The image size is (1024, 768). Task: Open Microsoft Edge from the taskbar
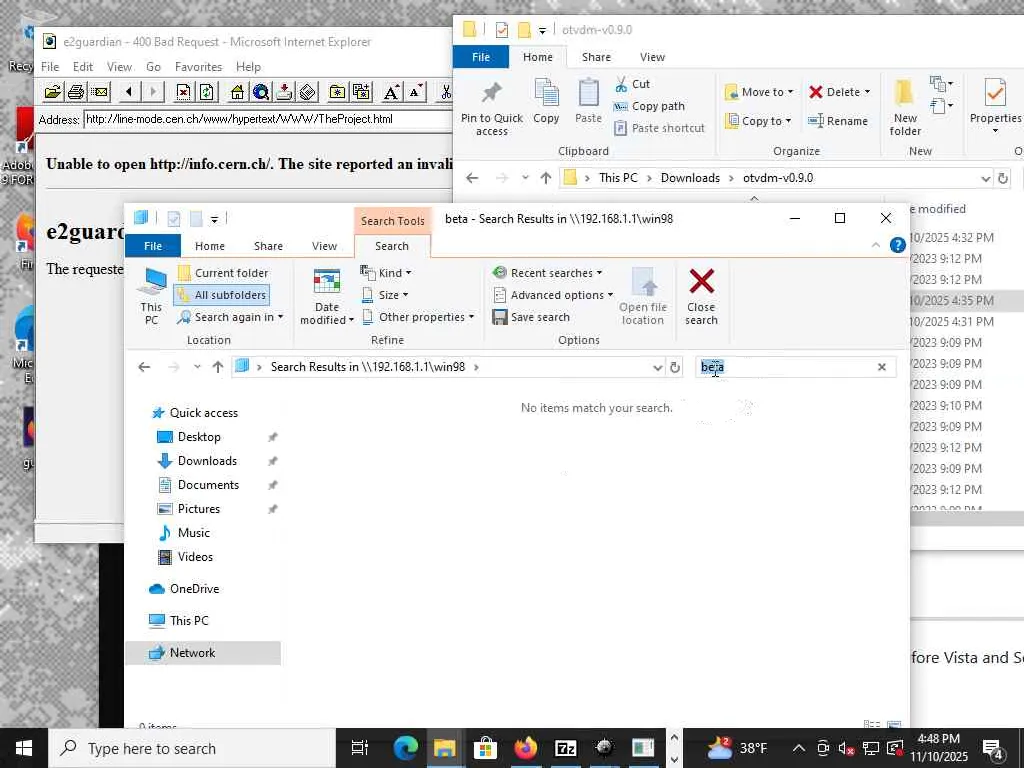tap(405, 748)
